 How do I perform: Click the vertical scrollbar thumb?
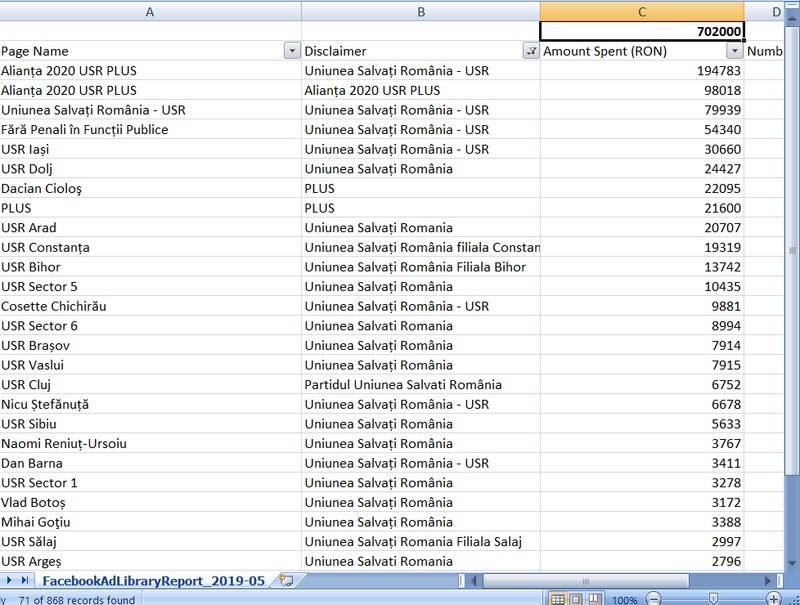[x=792, y=250]
